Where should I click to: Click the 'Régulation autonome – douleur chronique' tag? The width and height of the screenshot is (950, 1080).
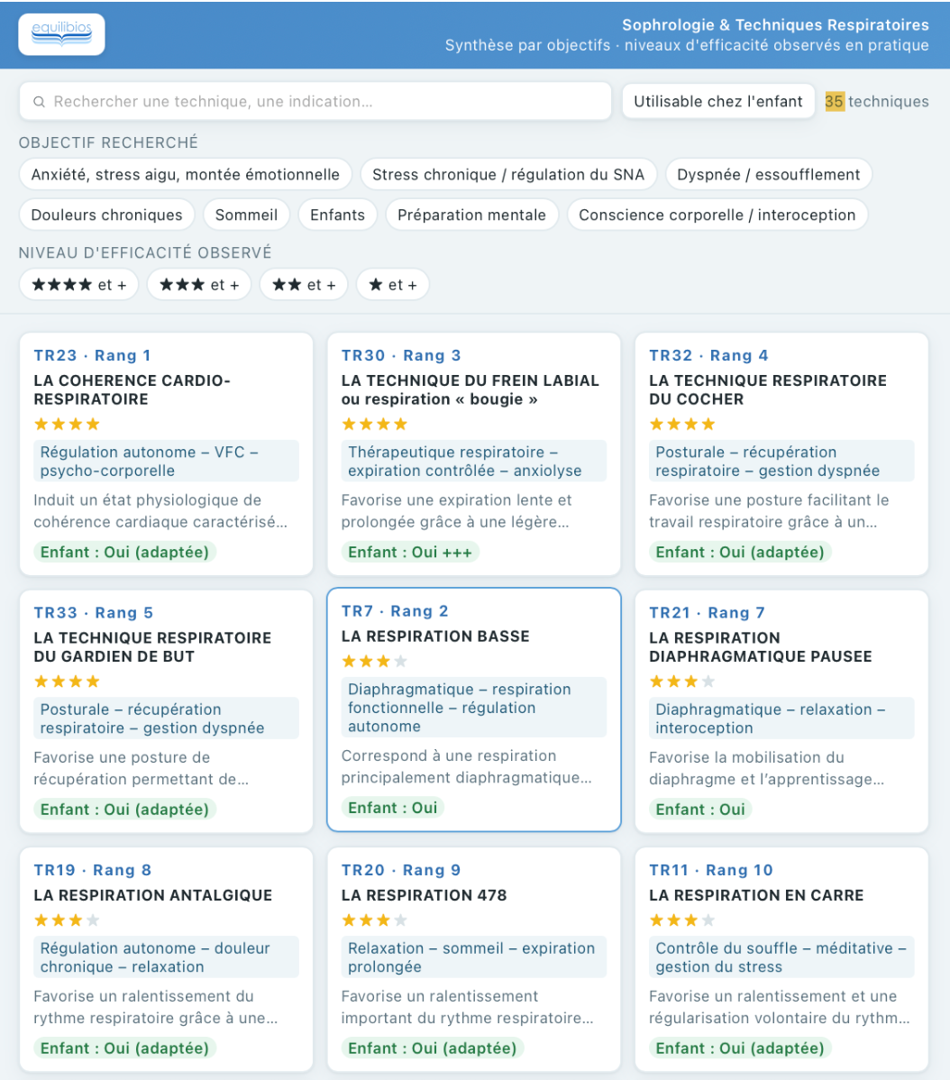(x=166, y=957)
